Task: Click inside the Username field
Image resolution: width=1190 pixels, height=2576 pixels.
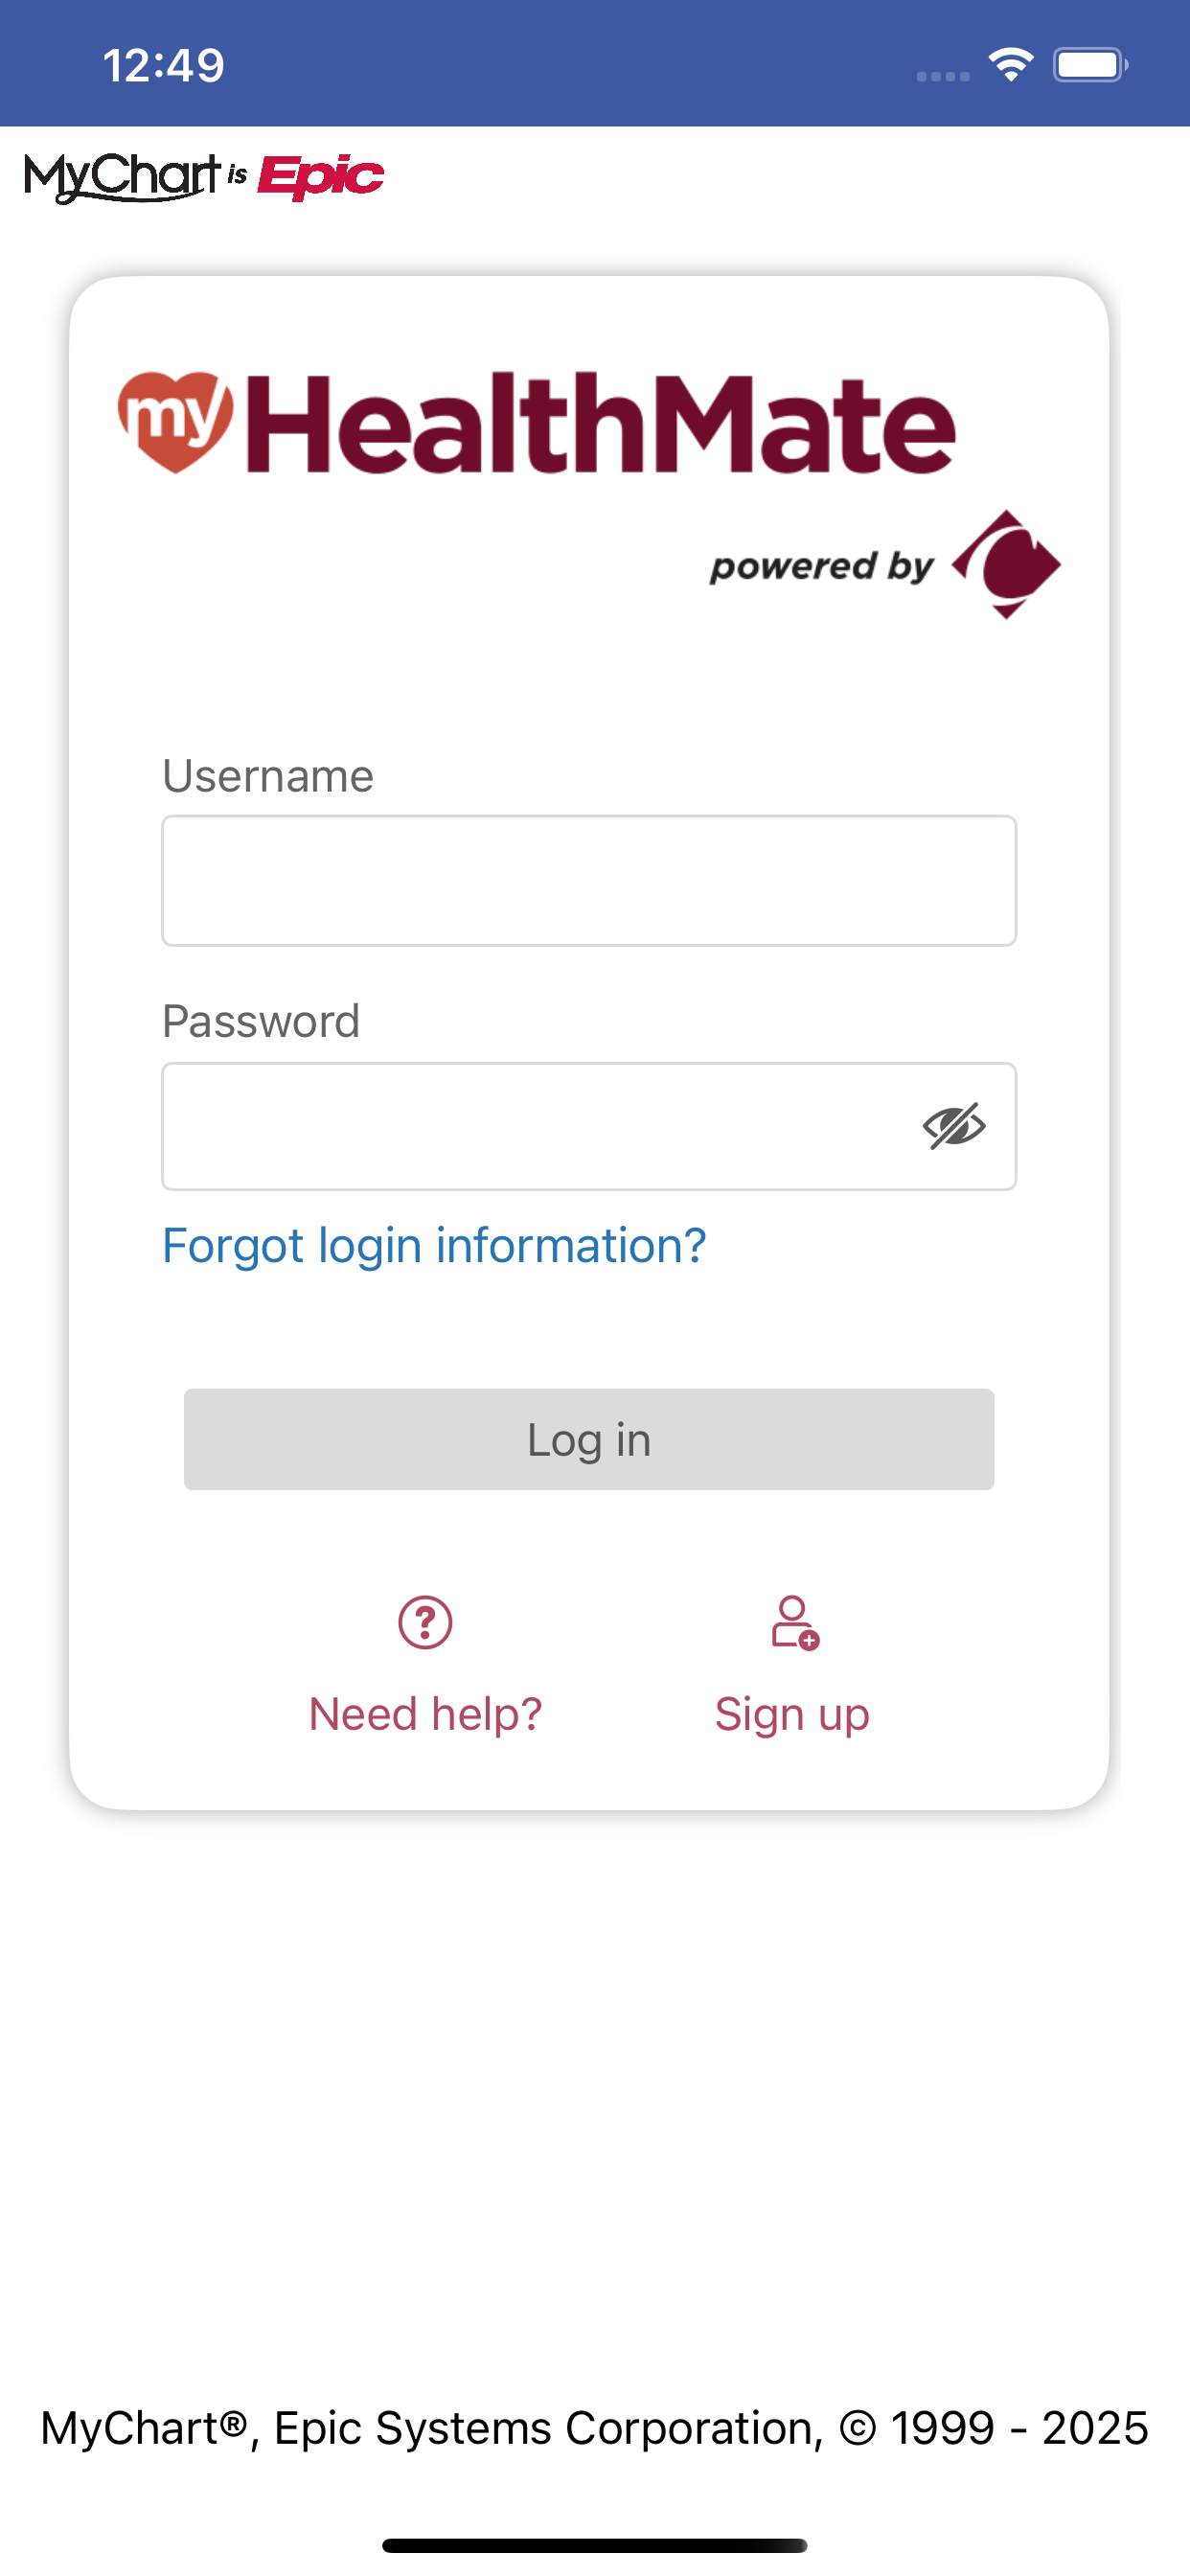Action: (x=588, y=880)
